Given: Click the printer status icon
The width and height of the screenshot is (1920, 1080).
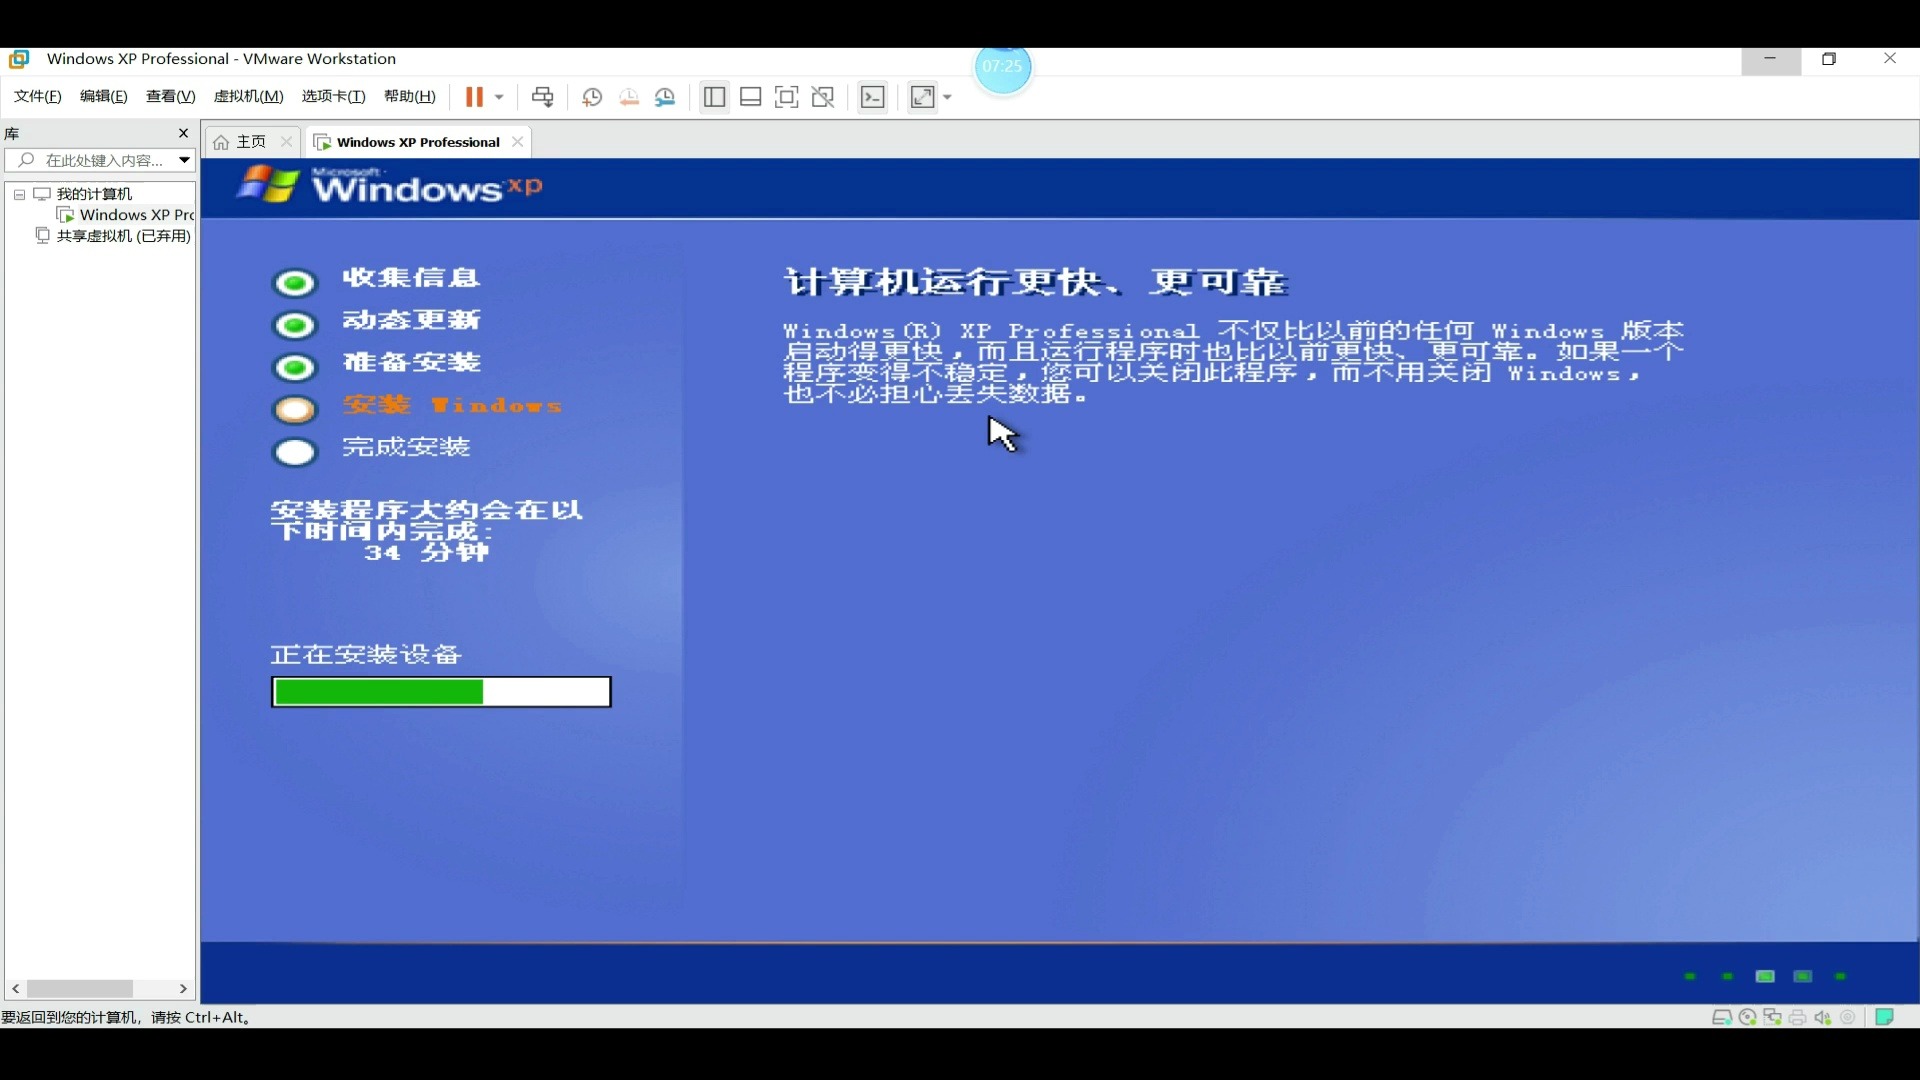Looking at the screenshot, I should tap(1798, 1017).
